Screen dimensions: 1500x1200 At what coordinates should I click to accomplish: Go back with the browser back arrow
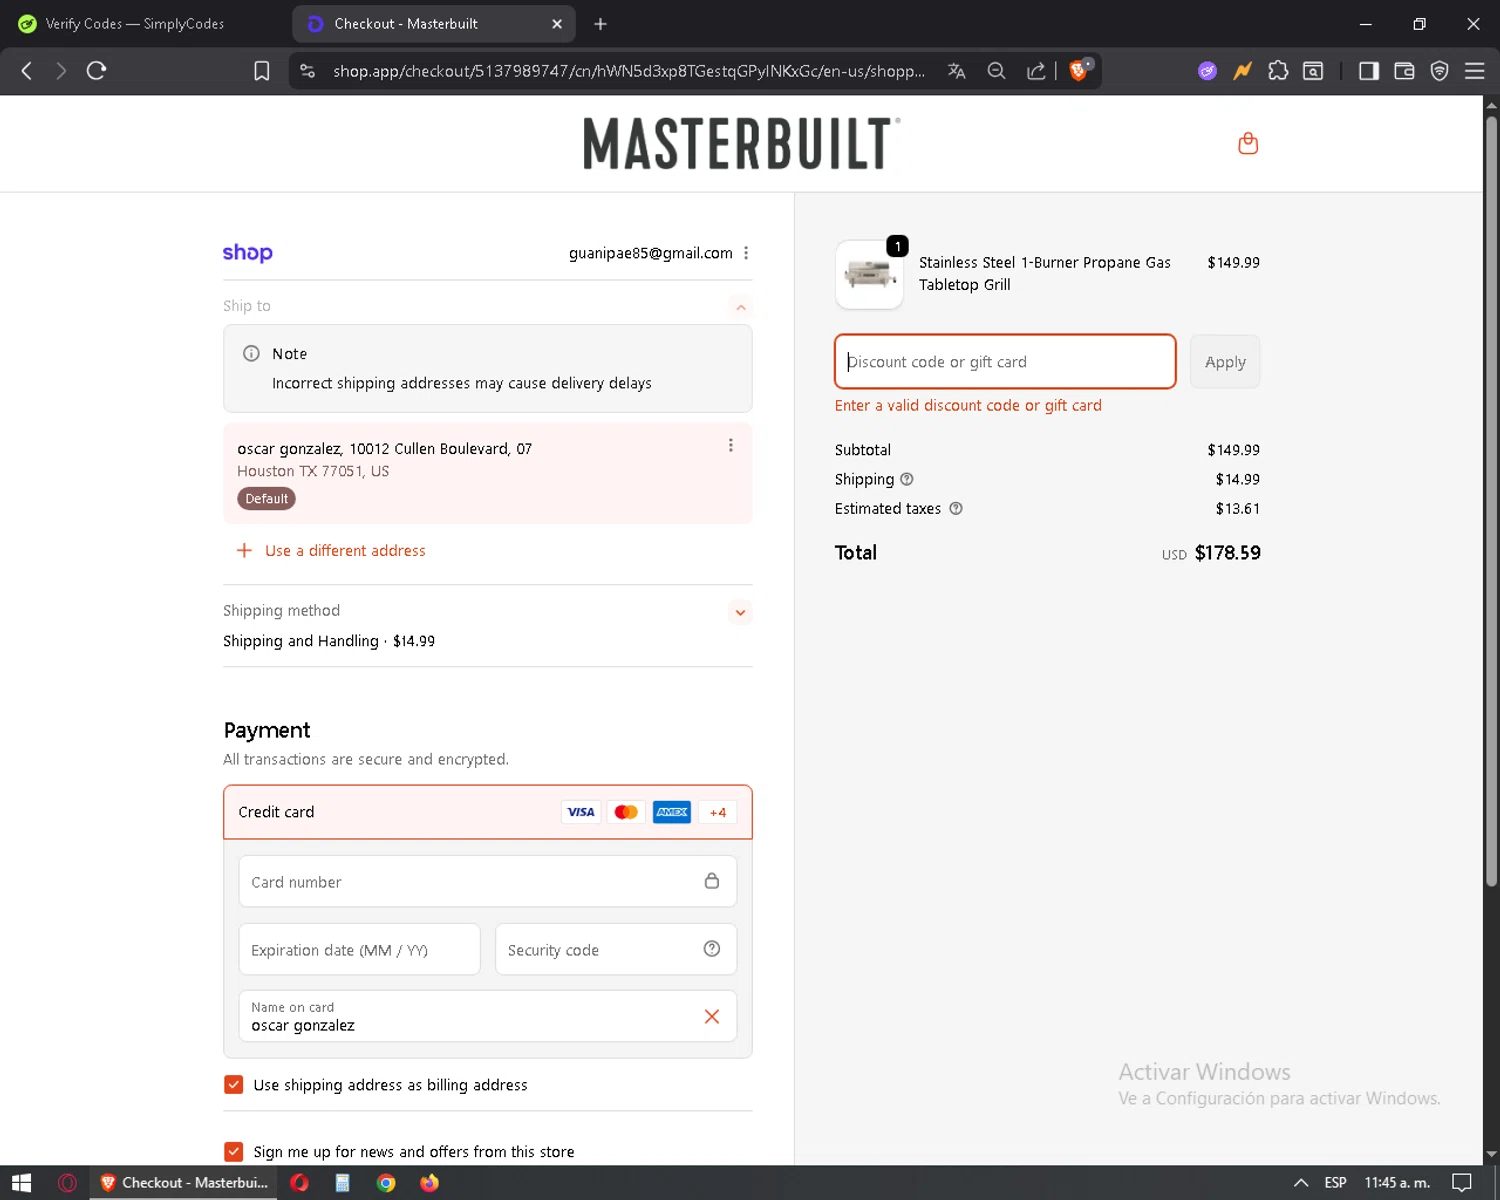[x=27, y=71]
